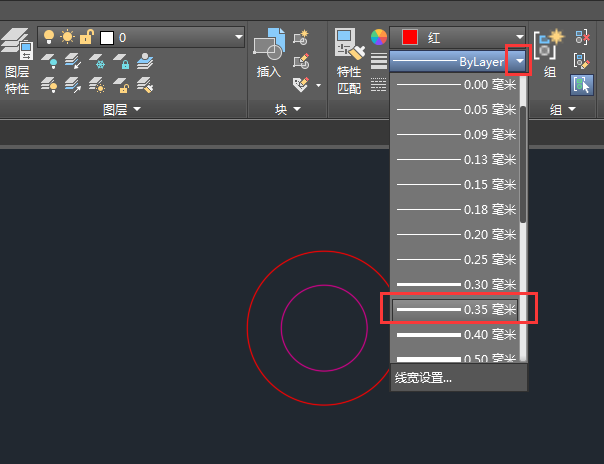Click the 特性匹配 match properties button
Image resolution: width=604 pixels, height=464 pixels.
click(x=349, y=61)
